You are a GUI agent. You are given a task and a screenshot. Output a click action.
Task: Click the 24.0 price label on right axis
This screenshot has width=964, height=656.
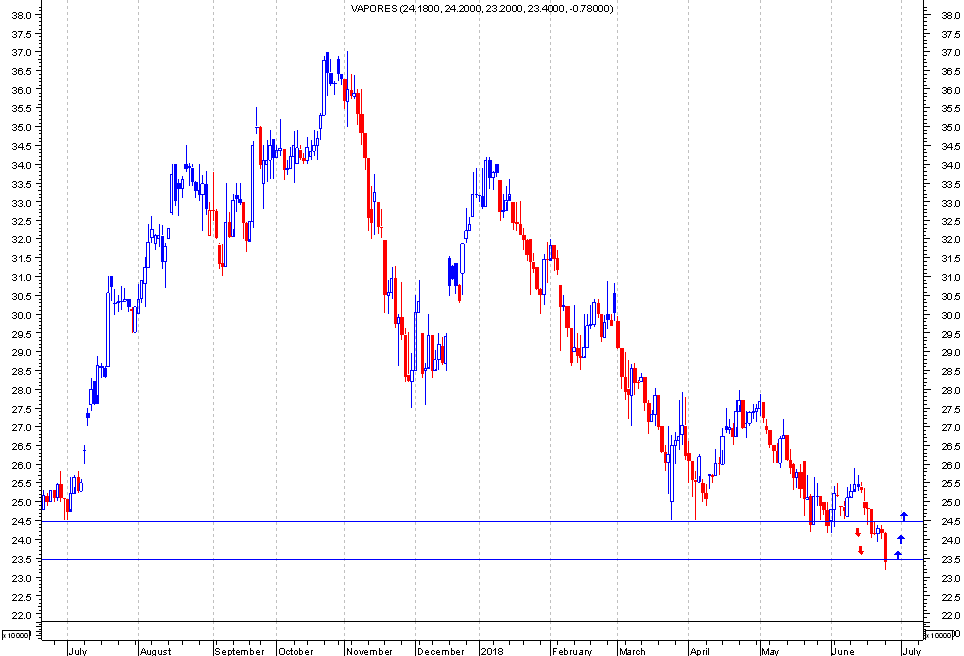[950, 540]
